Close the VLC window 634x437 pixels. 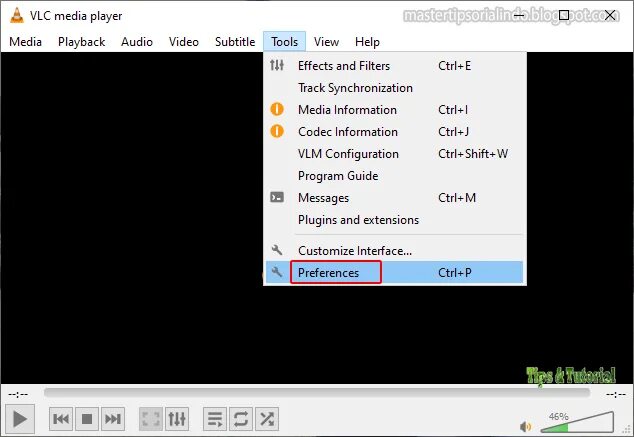(x=610, y=15)
